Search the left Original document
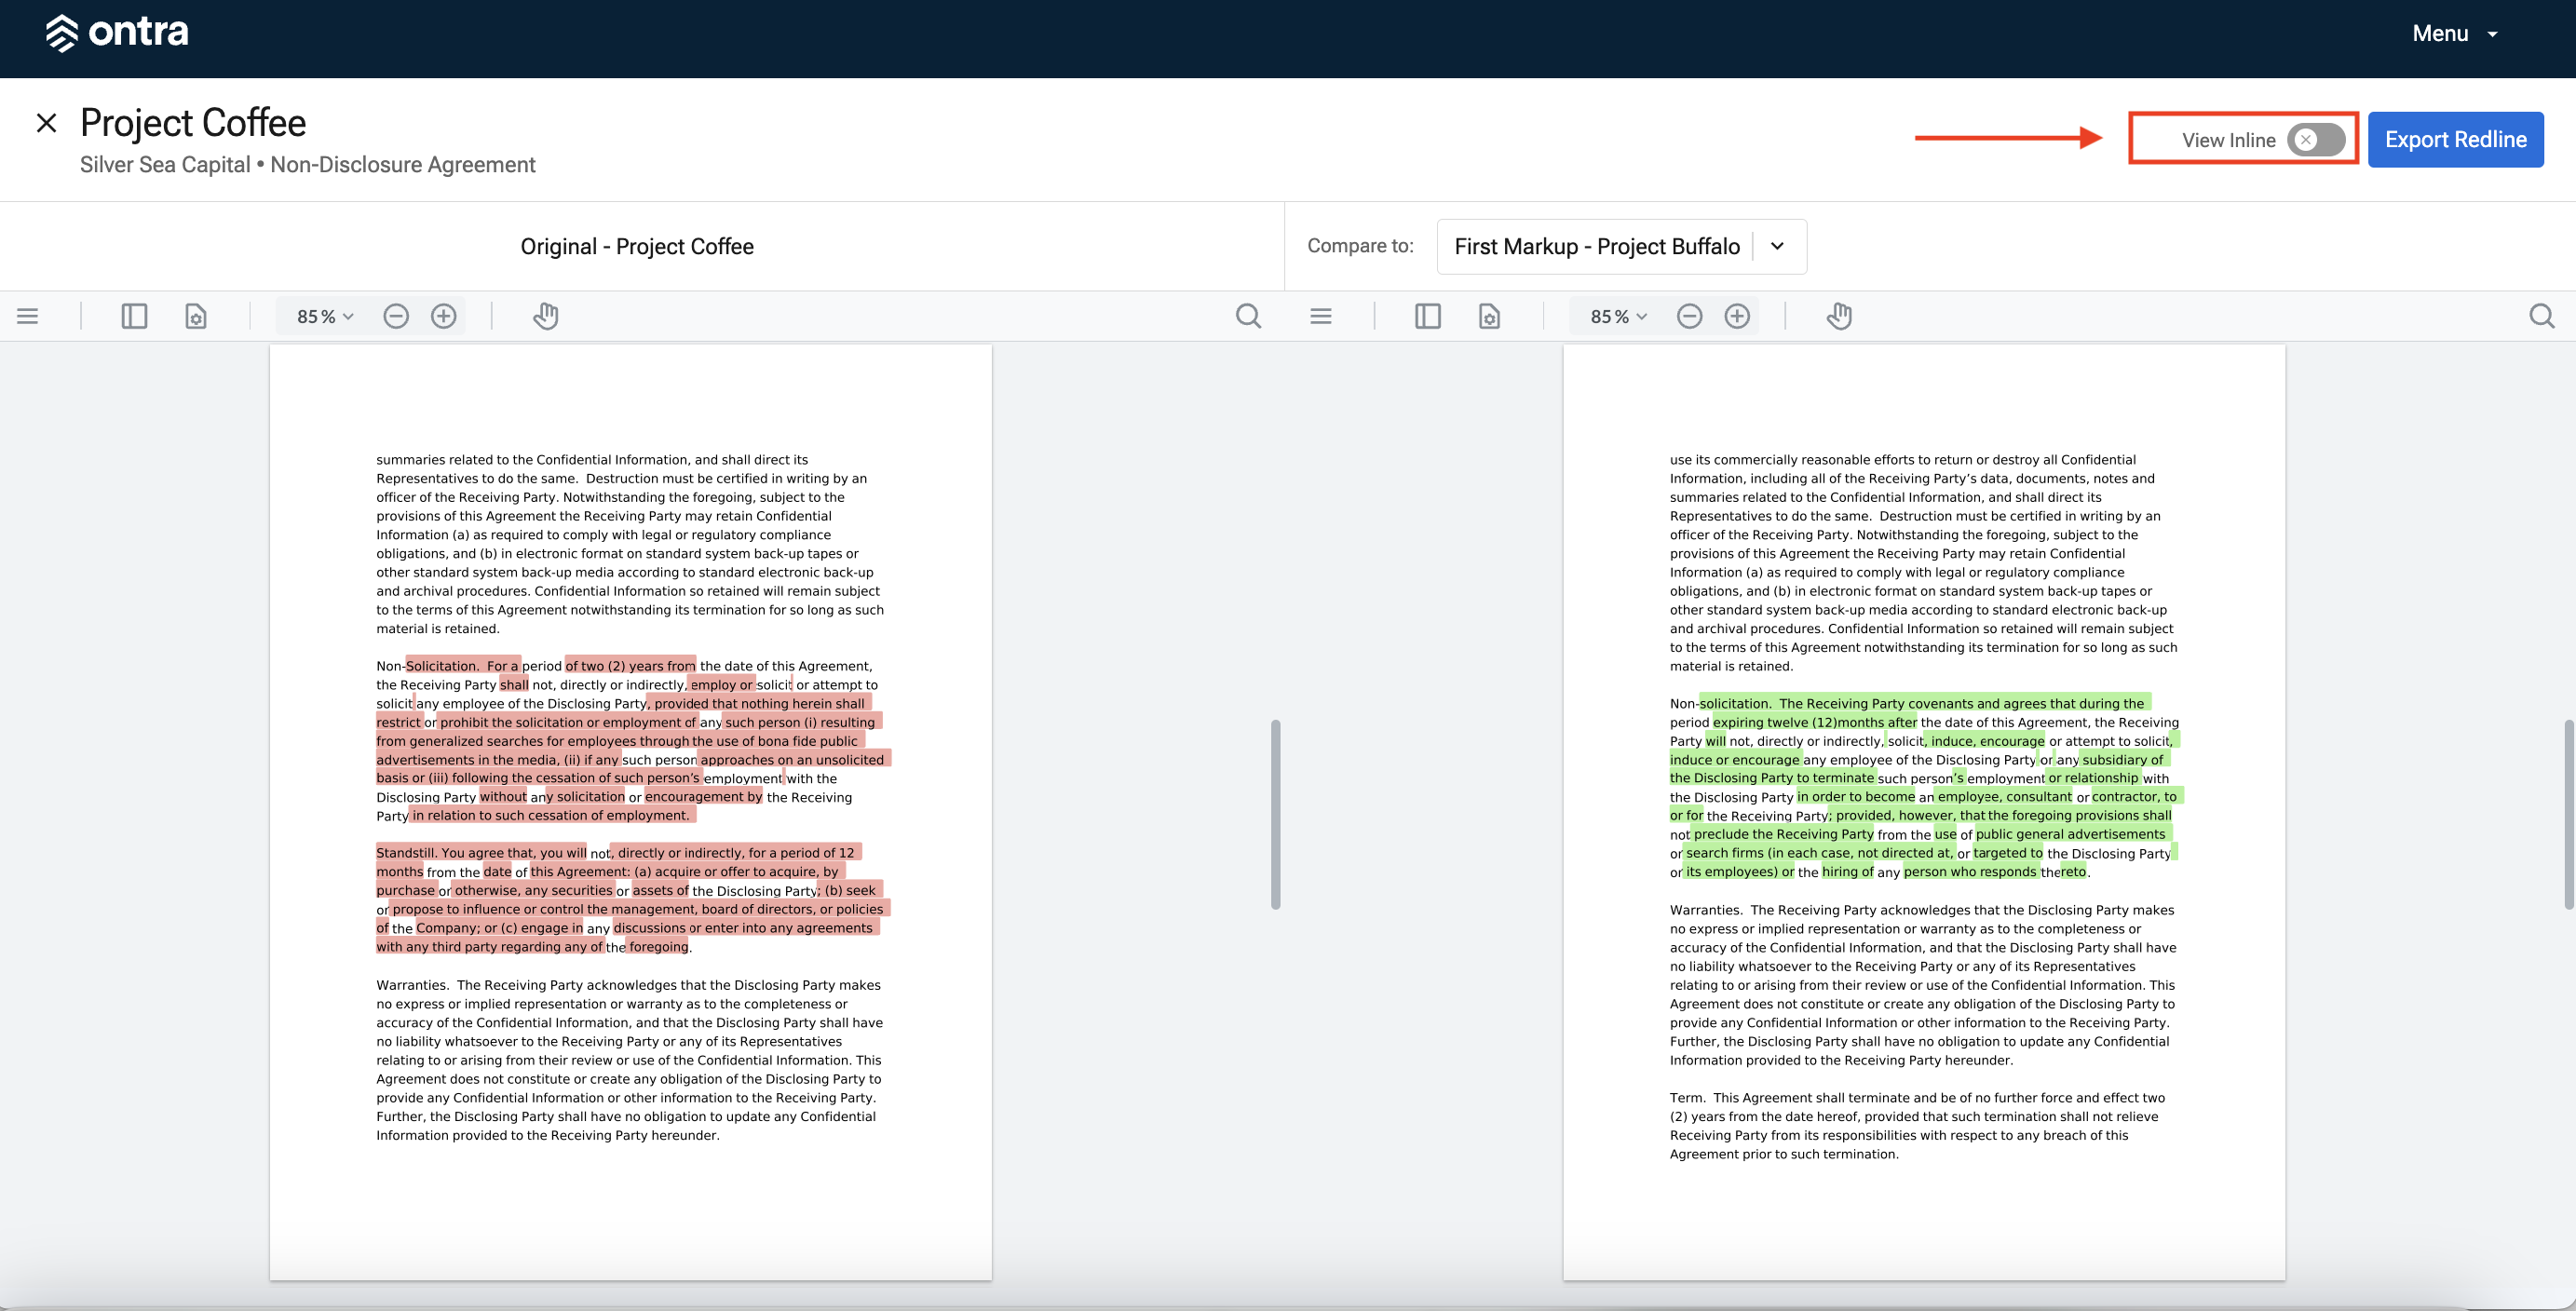Viewport: 2576px width, 1311px height. point(1248,316)
